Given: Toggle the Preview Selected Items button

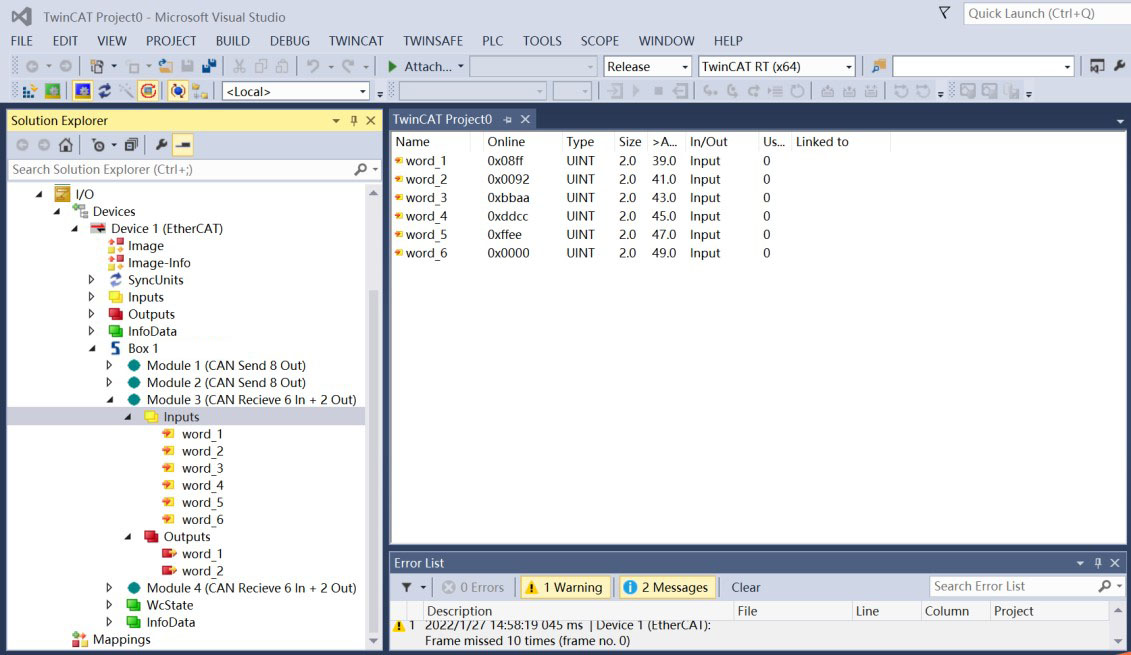Looking at the screenshot, I should pos(183,145).
